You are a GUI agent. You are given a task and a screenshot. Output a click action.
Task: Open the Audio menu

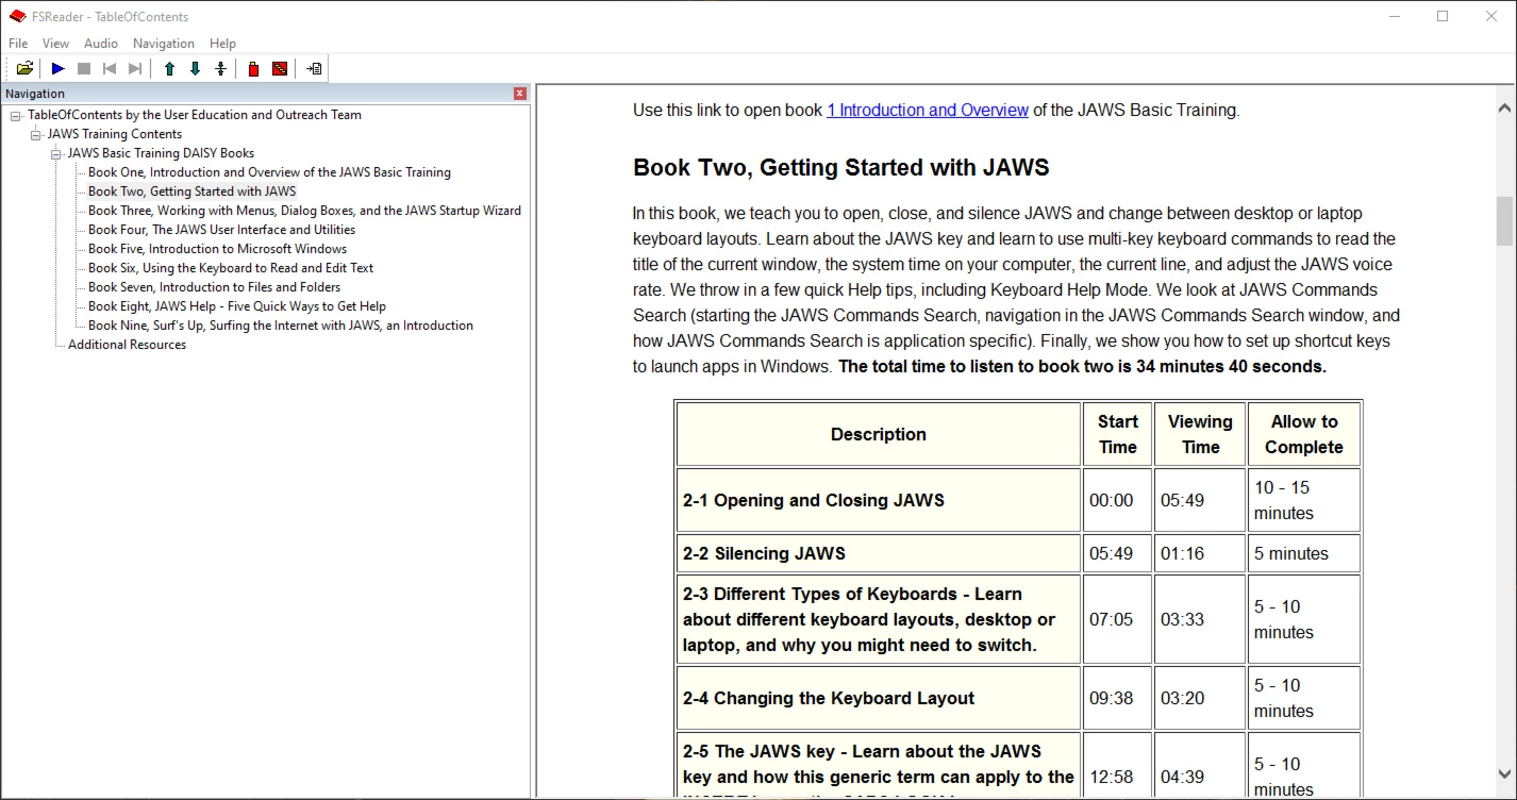click(100, 43)
